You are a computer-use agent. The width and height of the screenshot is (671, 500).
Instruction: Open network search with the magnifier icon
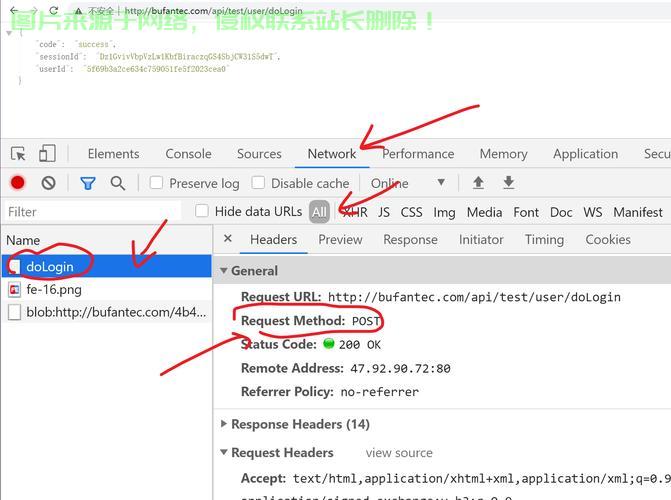[x=118, y=183]
